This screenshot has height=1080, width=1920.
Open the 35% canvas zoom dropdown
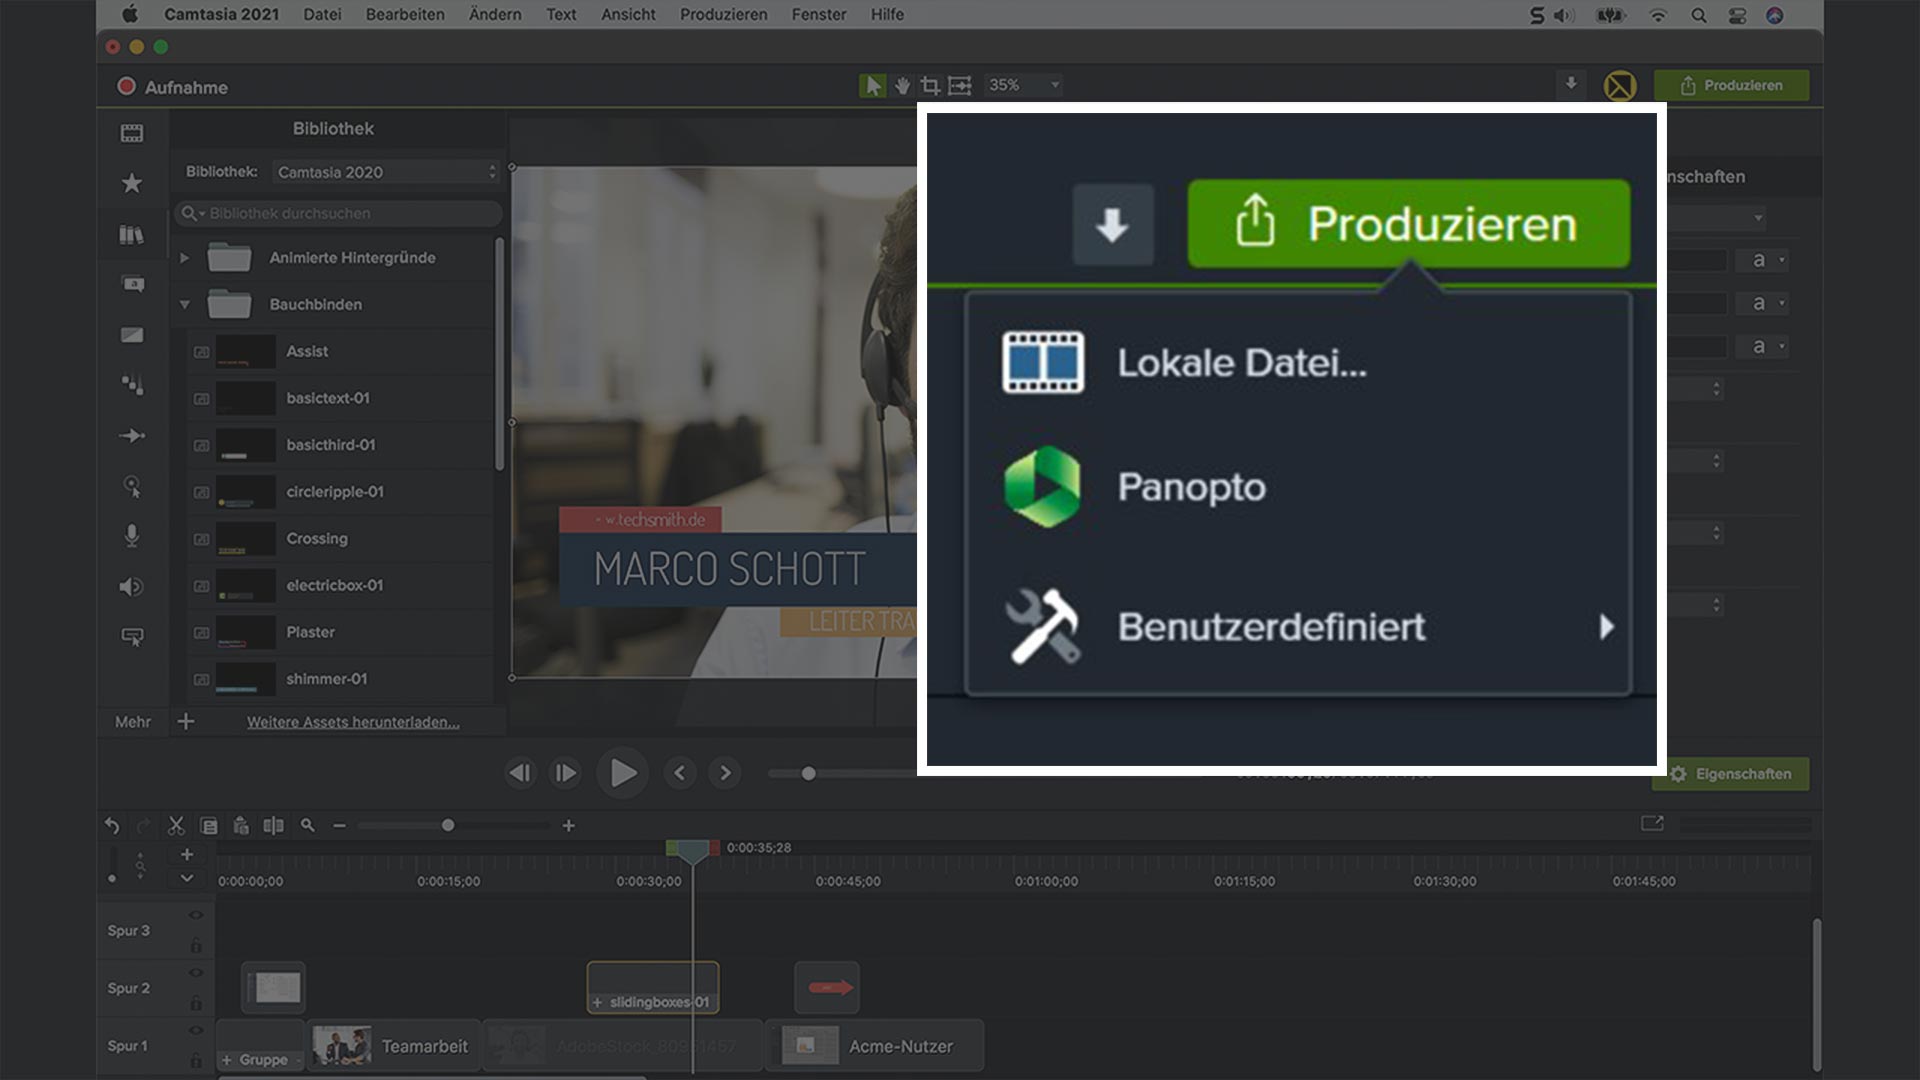pos(1023,86)
